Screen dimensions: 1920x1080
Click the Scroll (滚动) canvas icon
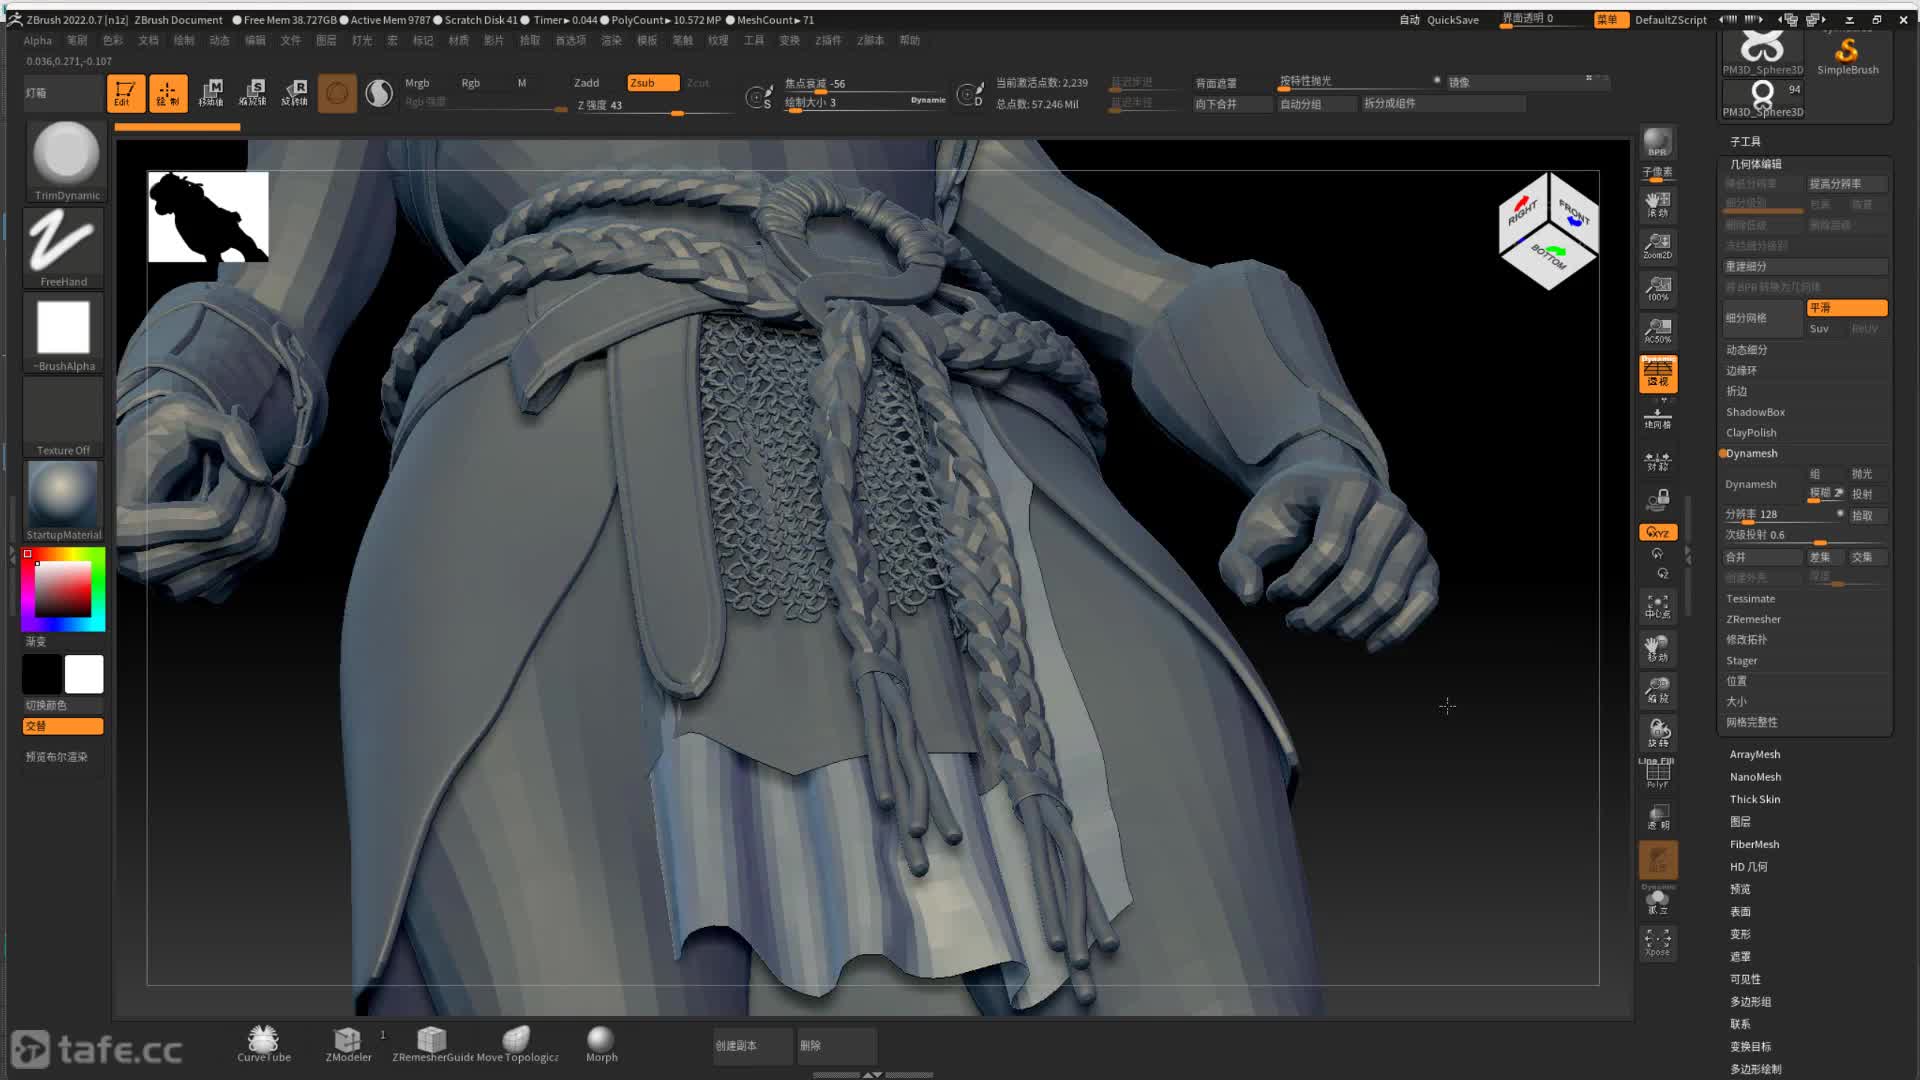coord(1658,204)
